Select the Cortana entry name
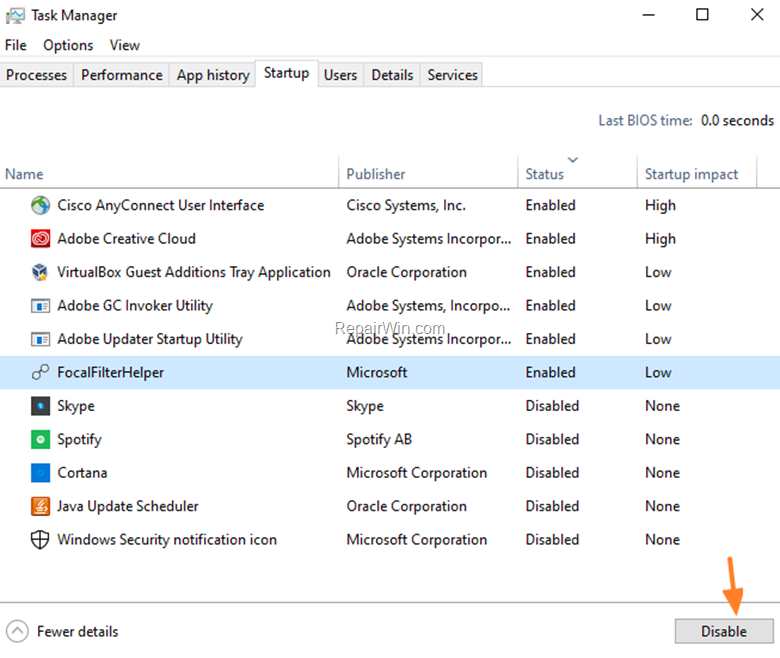 [x=82, y=472]
